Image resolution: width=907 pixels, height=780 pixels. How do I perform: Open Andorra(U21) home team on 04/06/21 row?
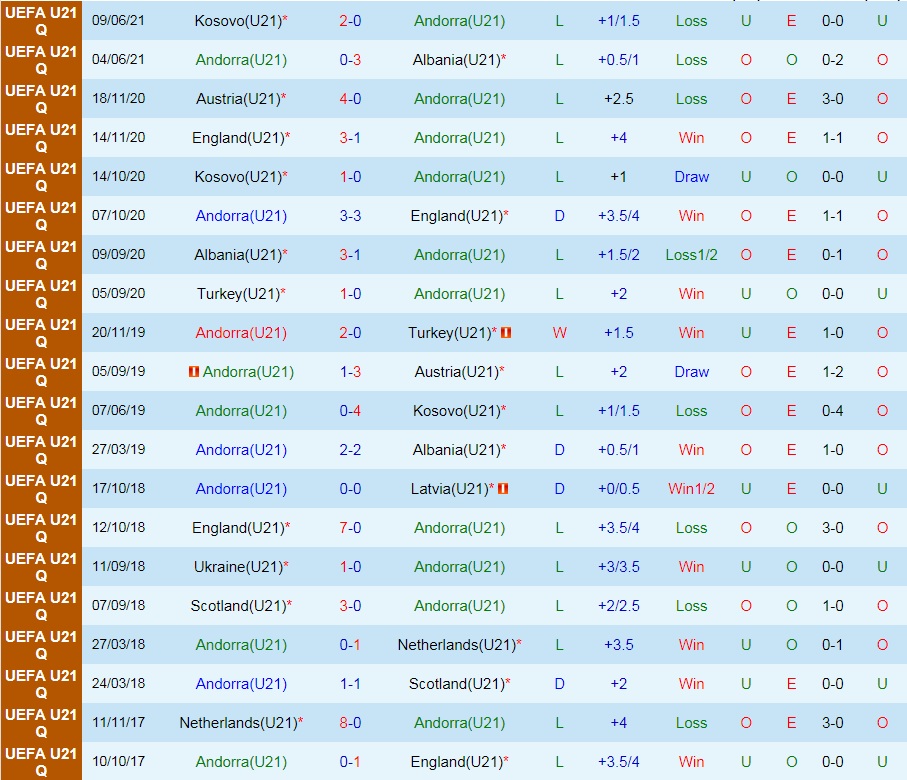click(x=241, y=60)
